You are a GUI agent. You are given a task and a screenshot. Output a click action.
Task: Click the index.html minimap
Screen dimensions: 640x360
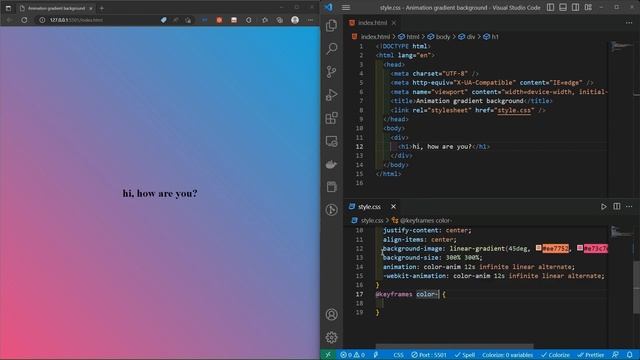pos(621,47)
